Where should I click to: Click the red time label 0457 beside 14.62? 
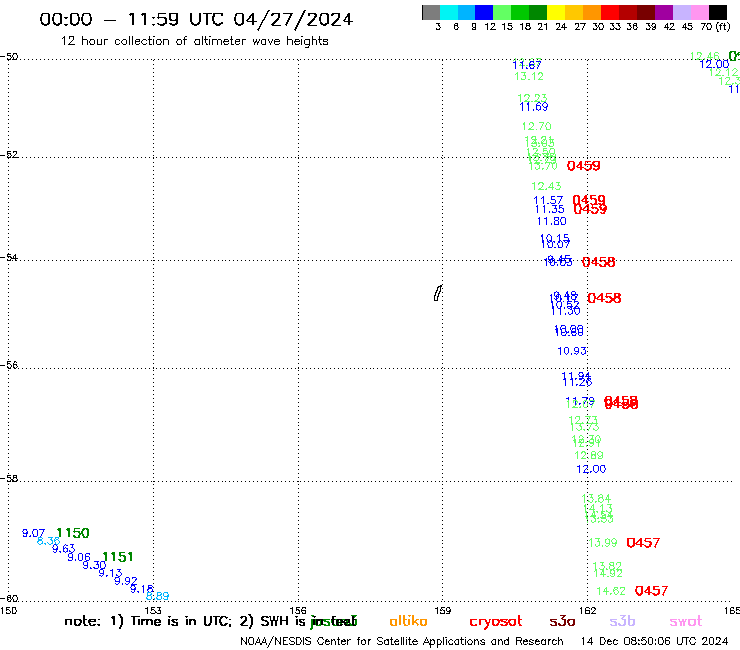click(x=651, y=591)
